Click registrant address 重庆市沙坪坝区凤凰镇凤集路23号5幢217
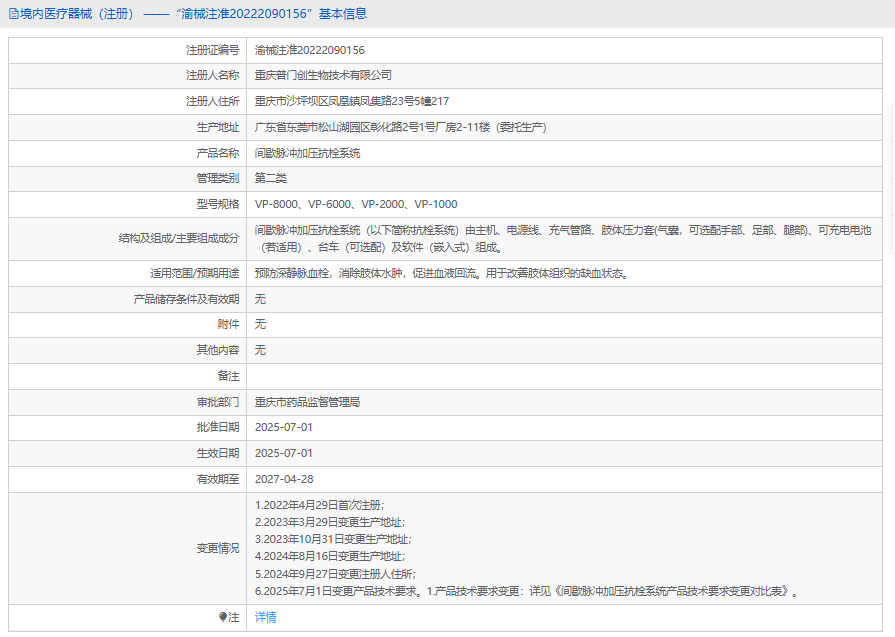 click(352, 101)
